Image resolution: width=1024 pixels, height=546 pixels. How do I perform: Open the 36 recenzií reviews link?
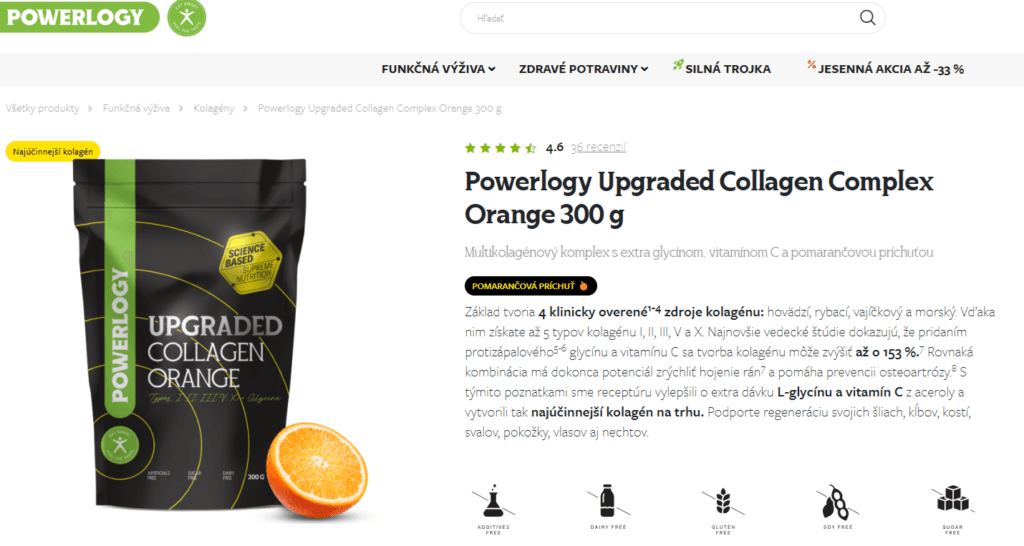coord(598,147)
